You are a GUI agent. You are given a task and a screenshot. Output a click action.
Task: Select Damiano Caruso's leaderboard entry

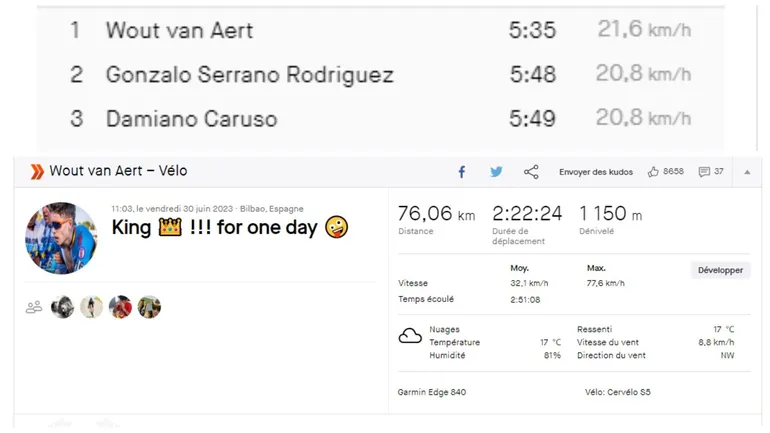click(191, 118)
